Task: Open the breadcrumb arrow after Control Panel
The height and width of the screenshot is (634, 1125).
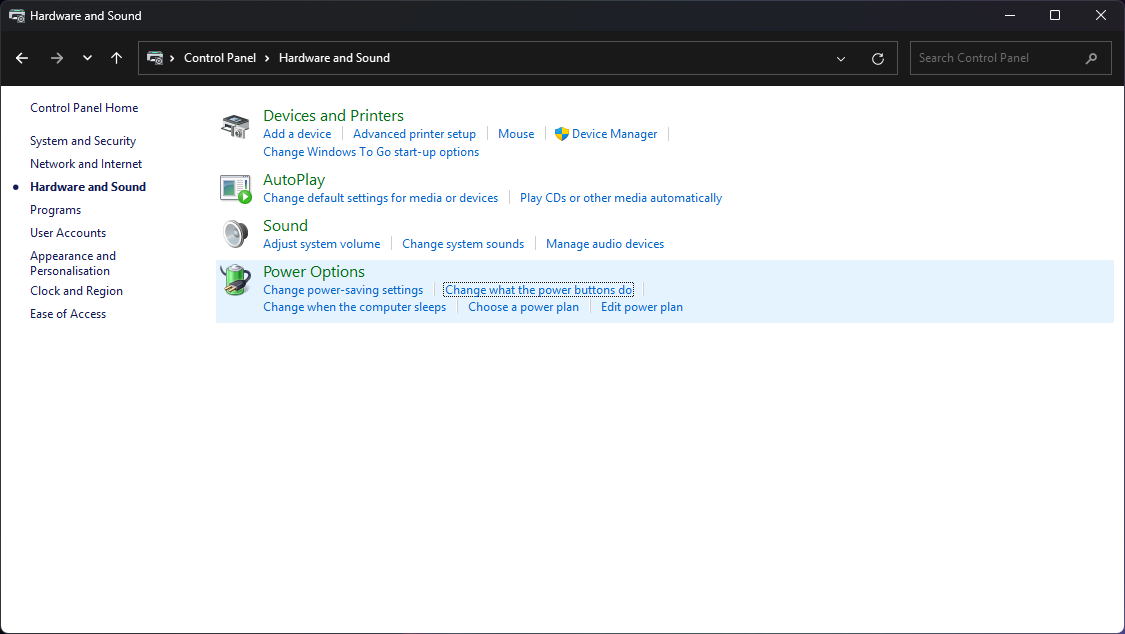Action: click(267, 58)
